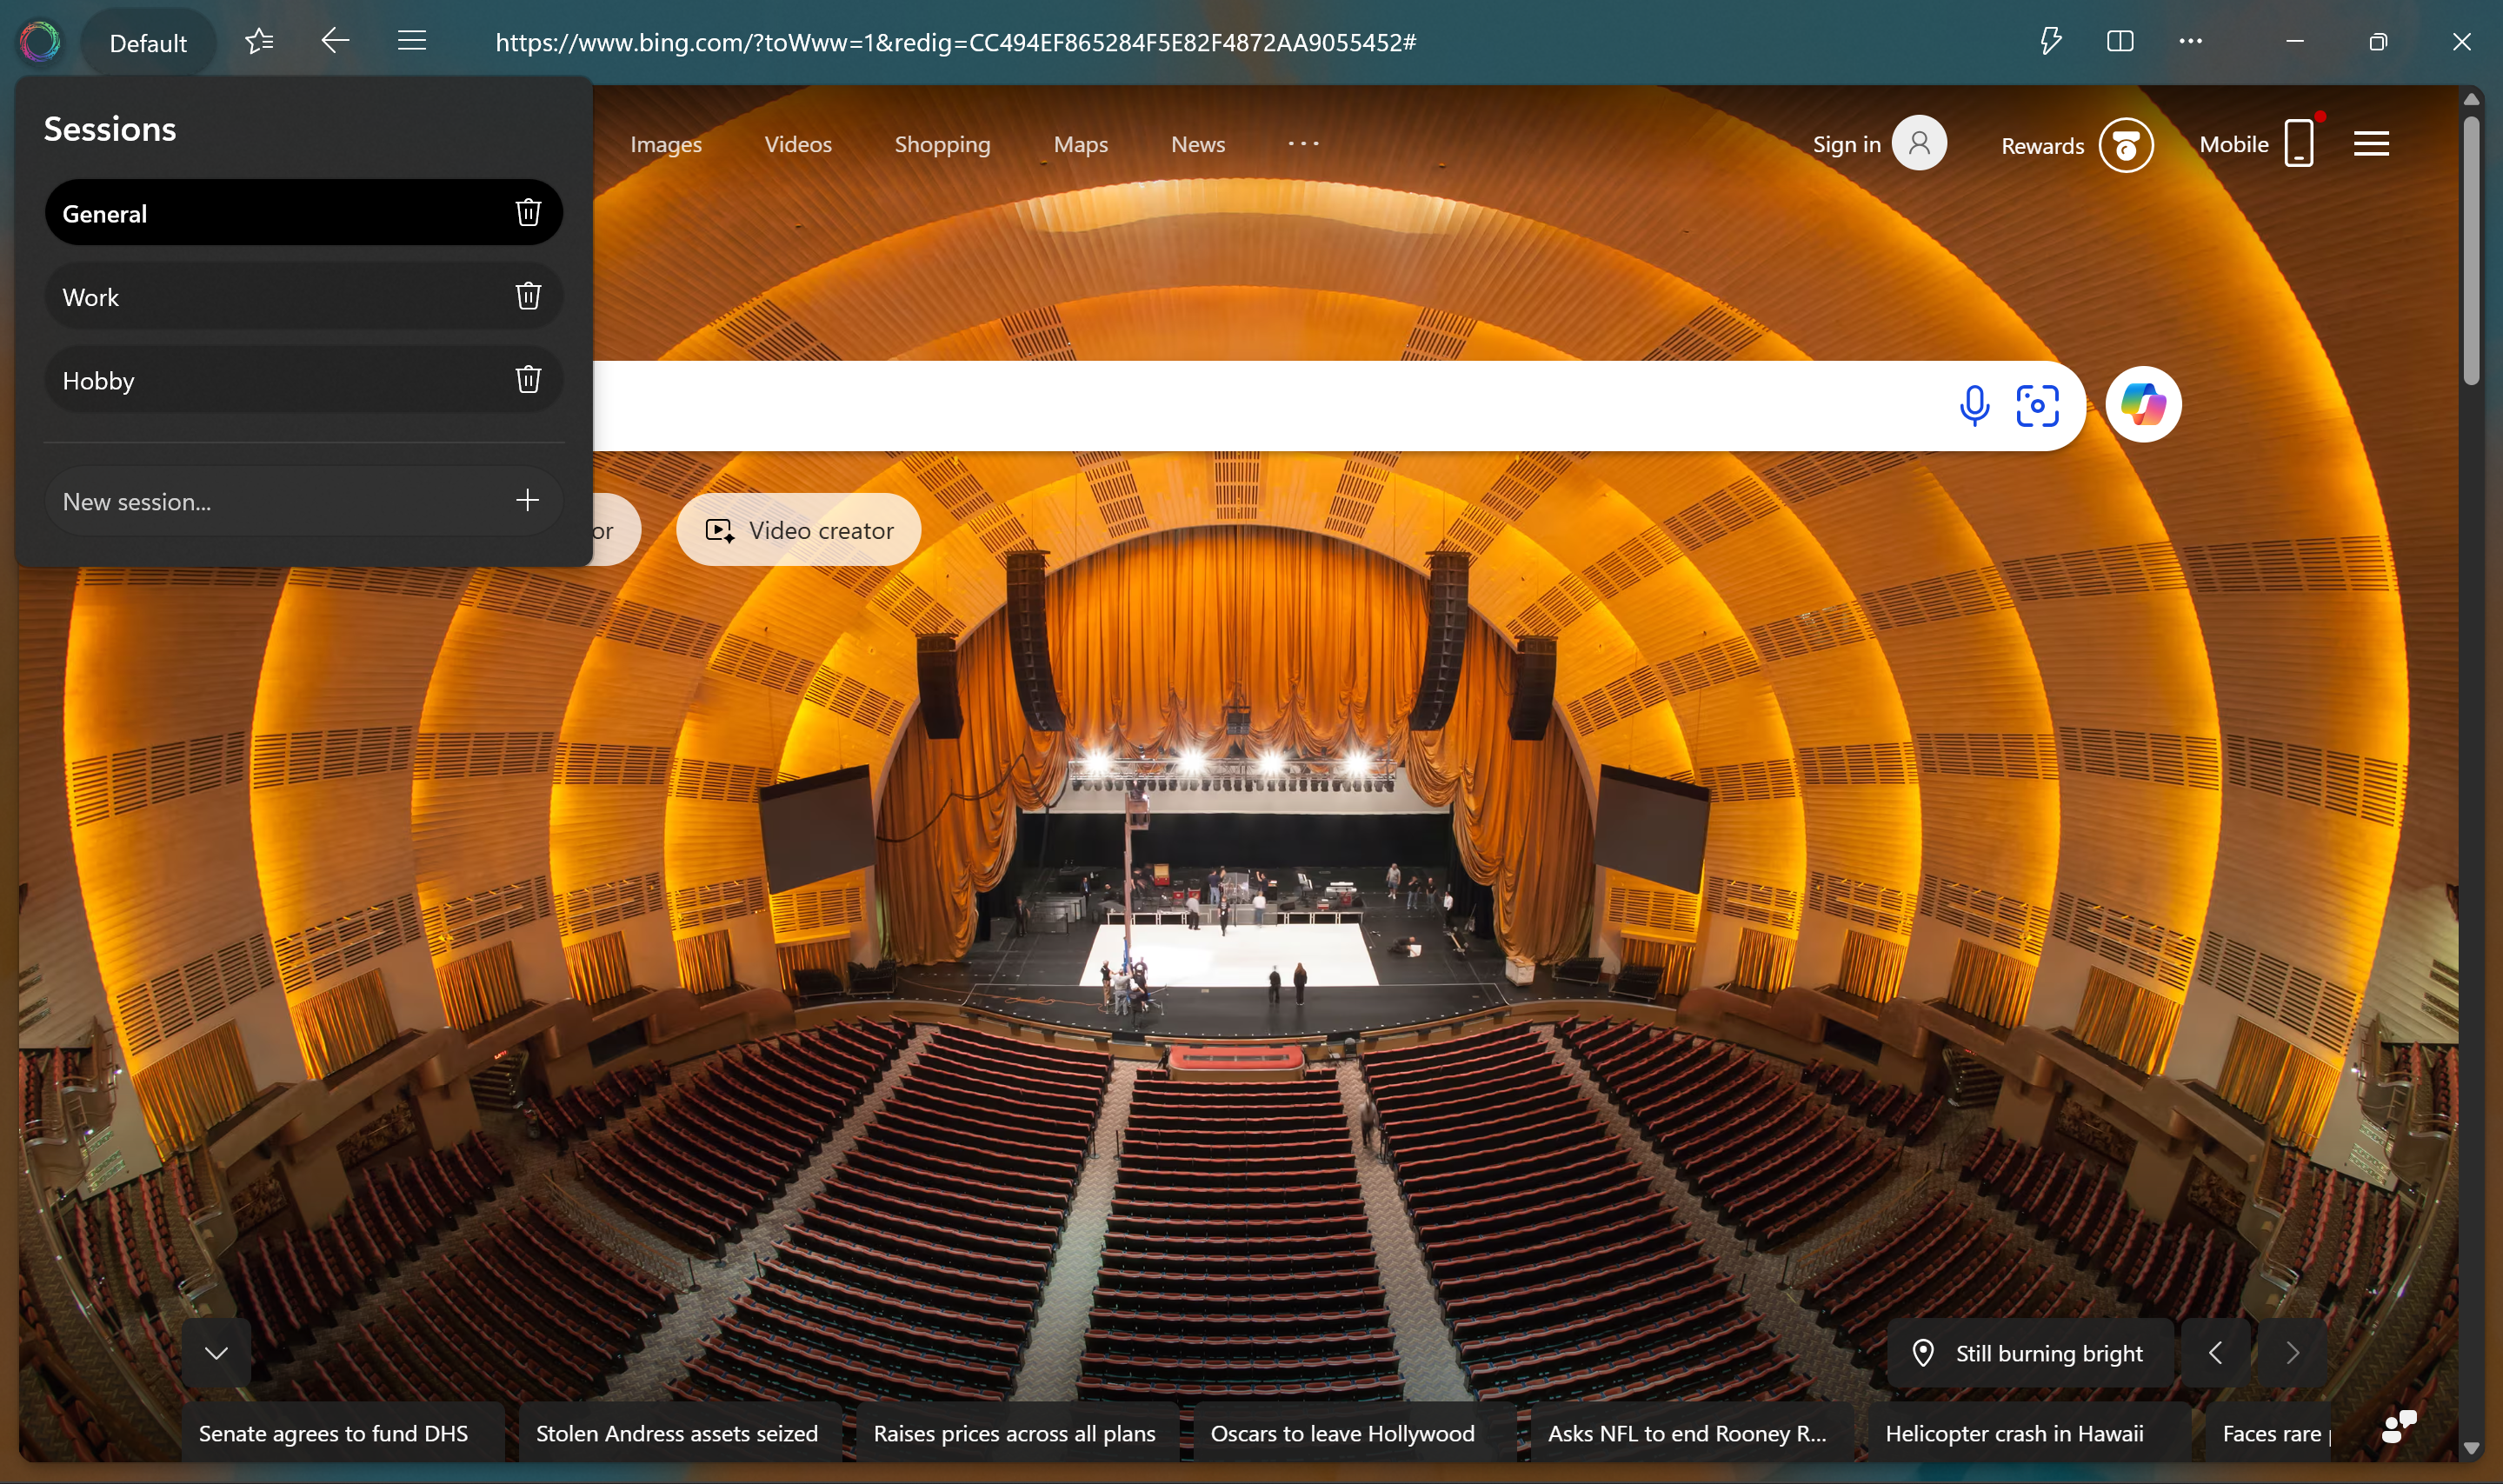Open the Videos tab on Bing
The image size is (2503, 1484).
798,144
